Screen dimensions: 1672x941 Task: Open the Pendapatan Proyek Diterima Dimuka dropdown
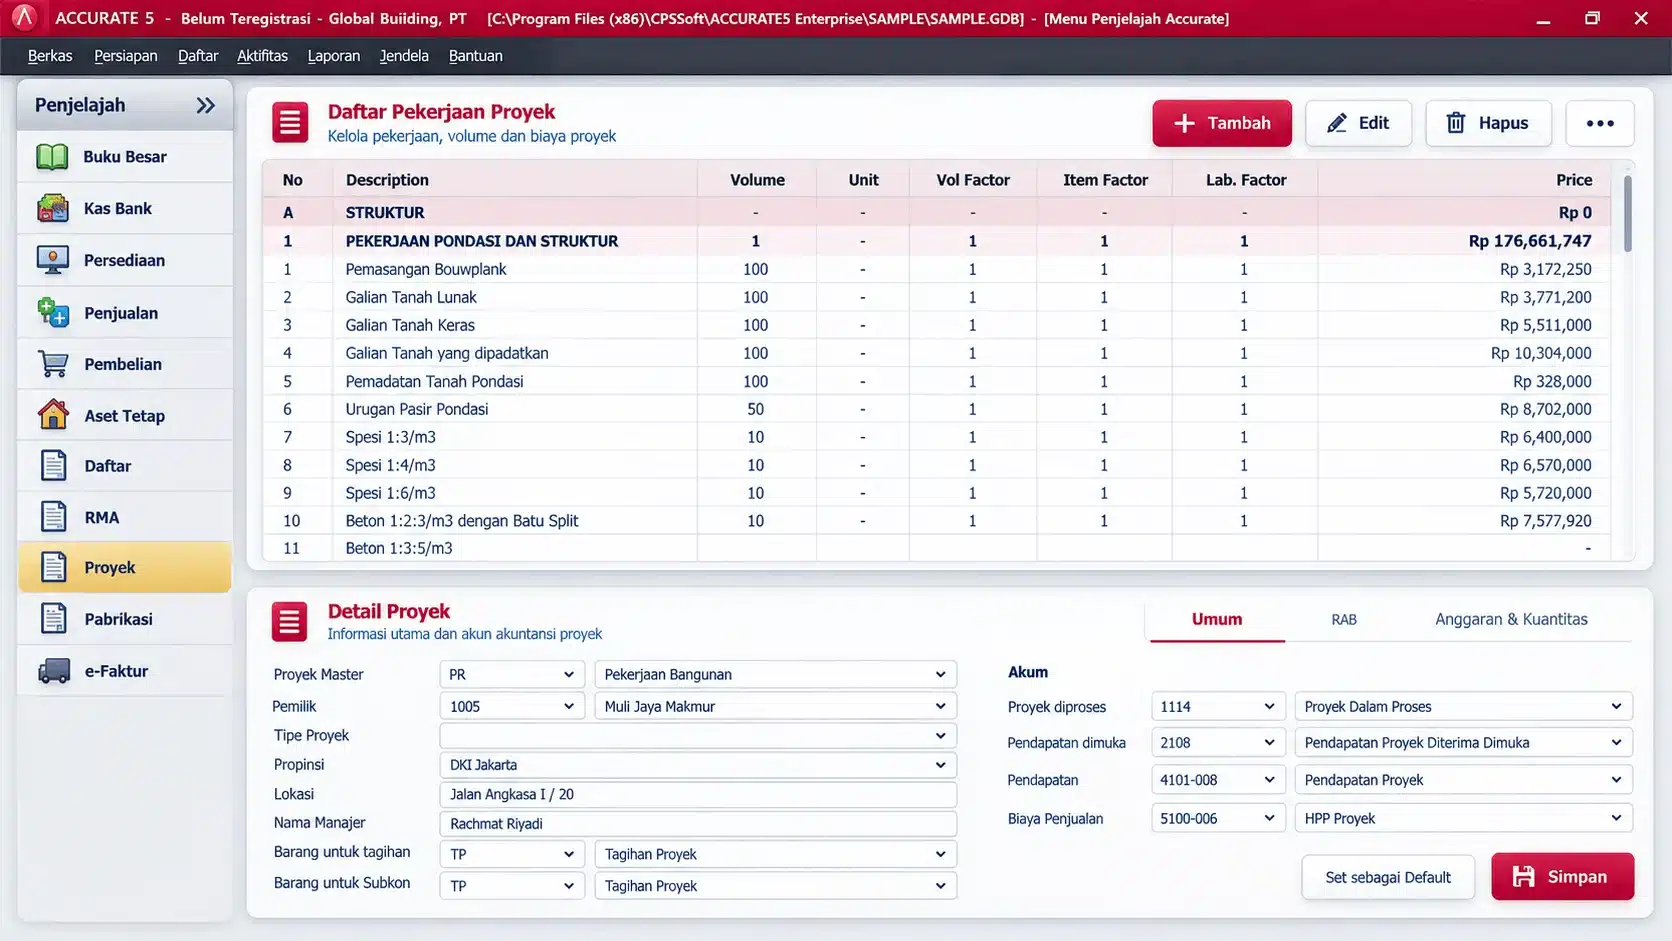pyautogui.click(x=1463, y=743)
